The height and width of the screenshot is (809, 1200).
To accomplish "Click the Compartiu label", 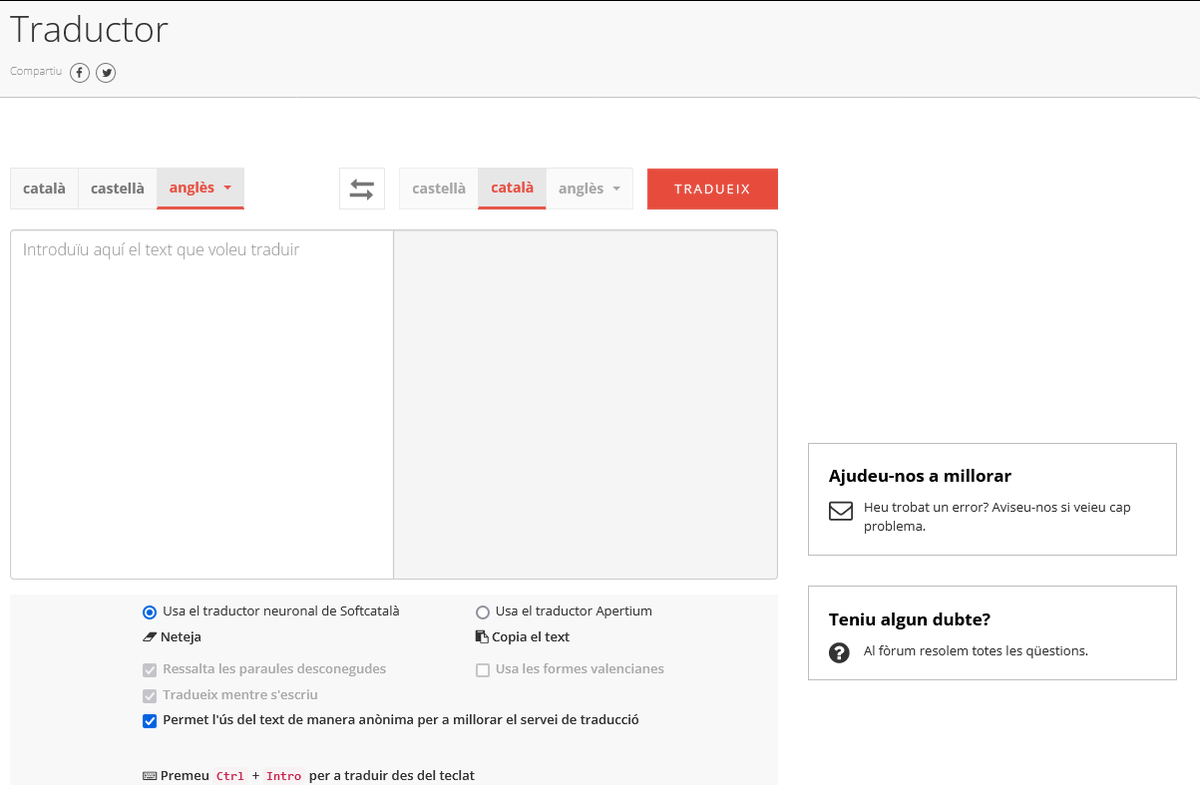I will (x=36, y=72).
